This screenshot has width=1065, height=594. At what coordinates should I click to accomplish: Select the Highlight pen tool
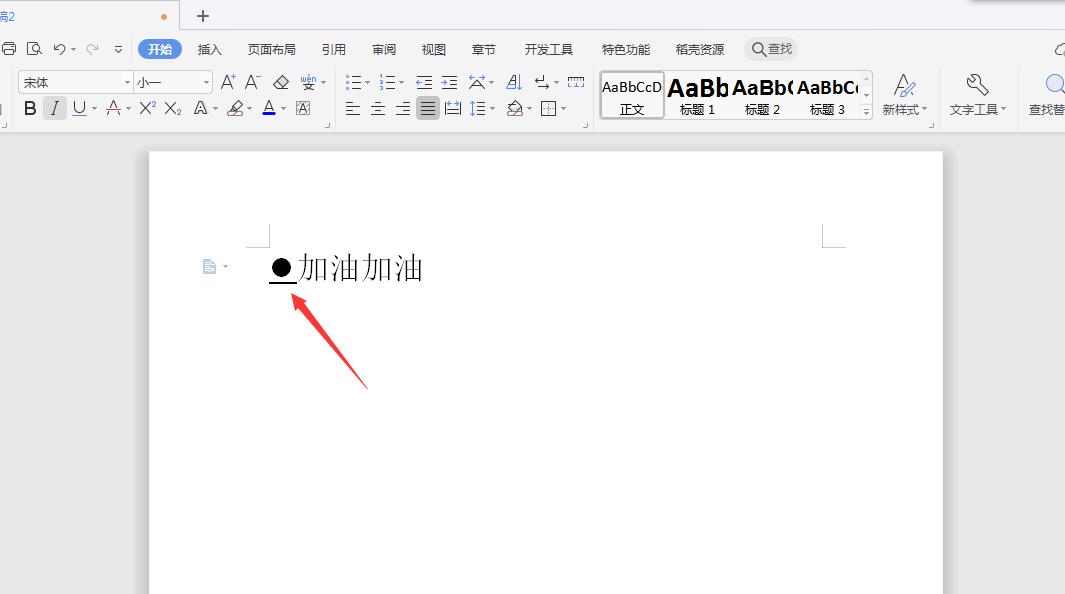tap(237, 108)
